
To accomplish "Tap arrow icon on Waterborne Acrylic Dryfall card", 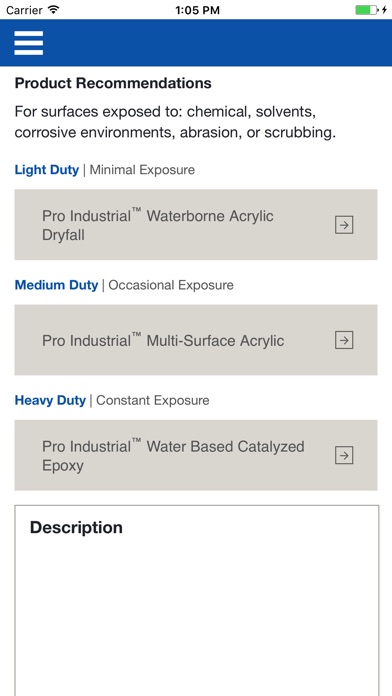I will (344, 225).
